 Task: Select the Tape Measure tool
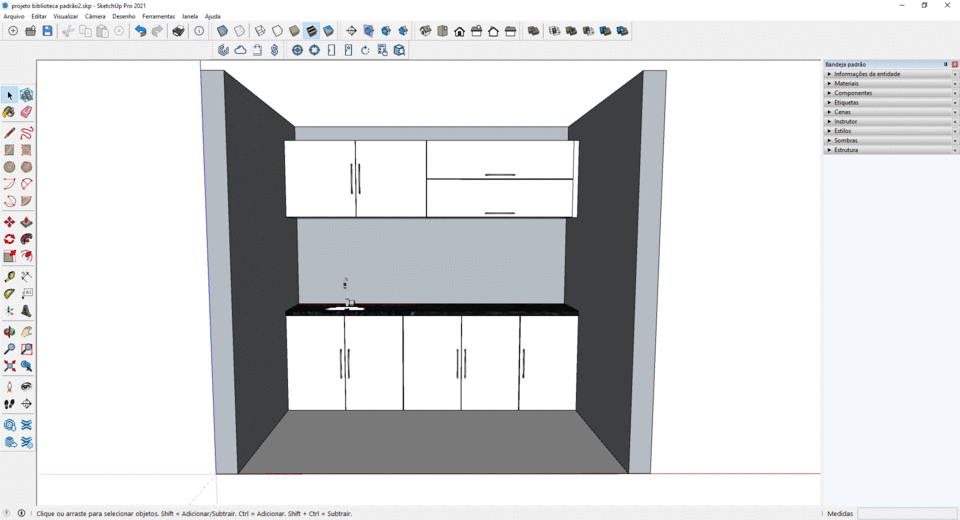tap(9, 277)
